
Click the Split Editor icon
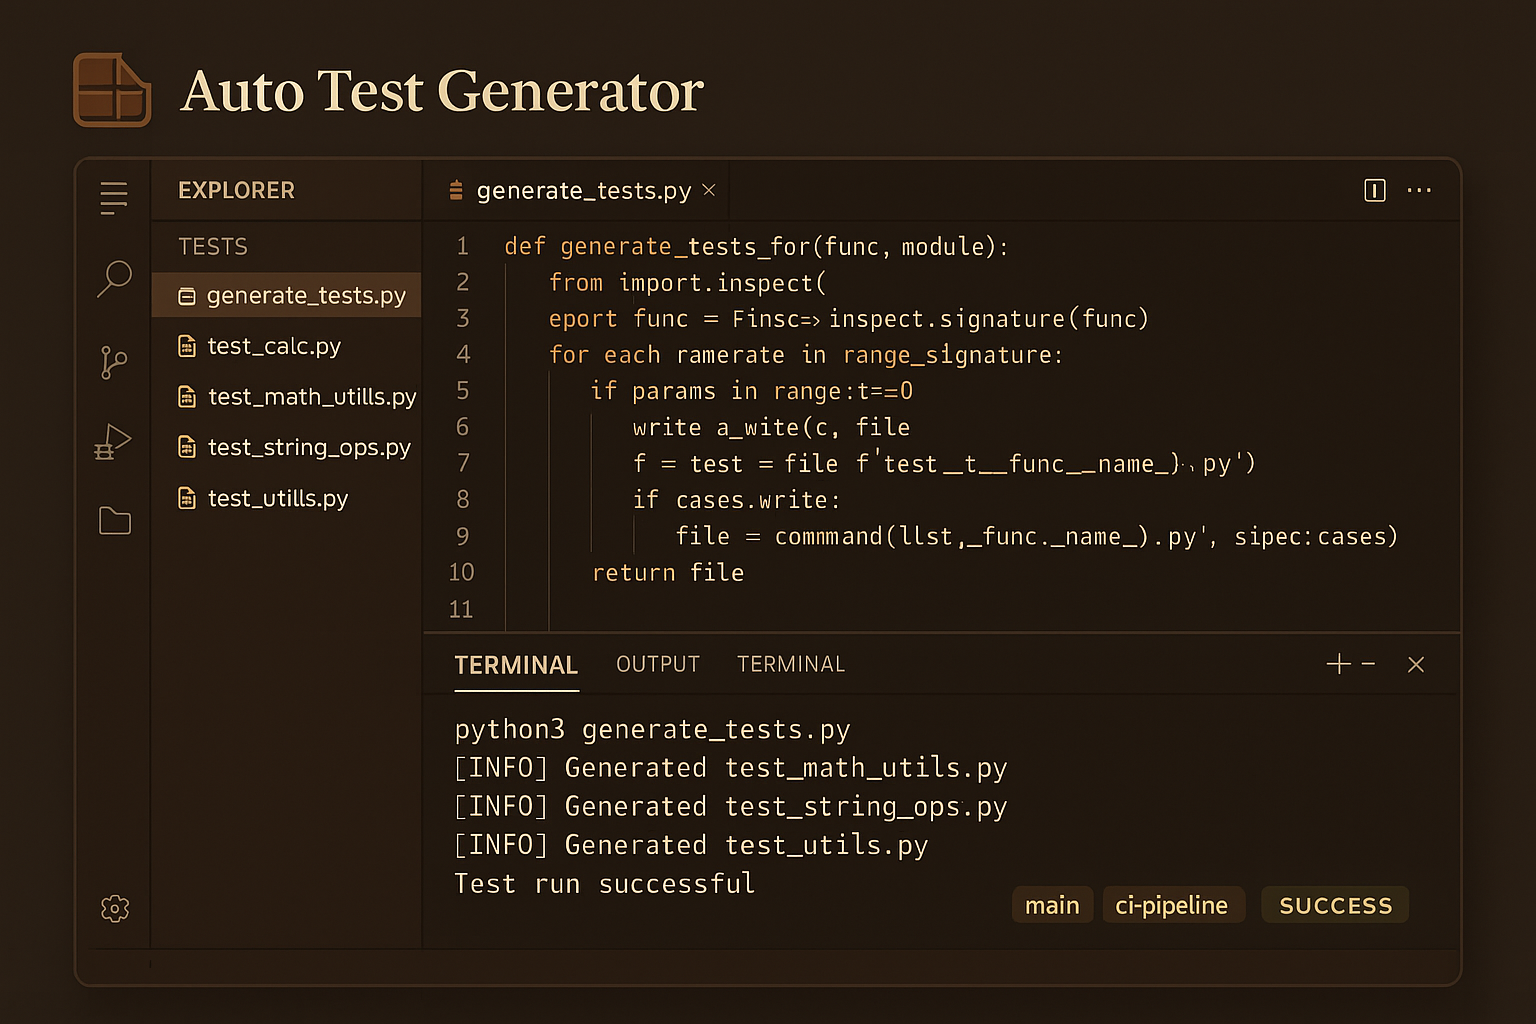pyautogui.click(x=1375, y=190)
